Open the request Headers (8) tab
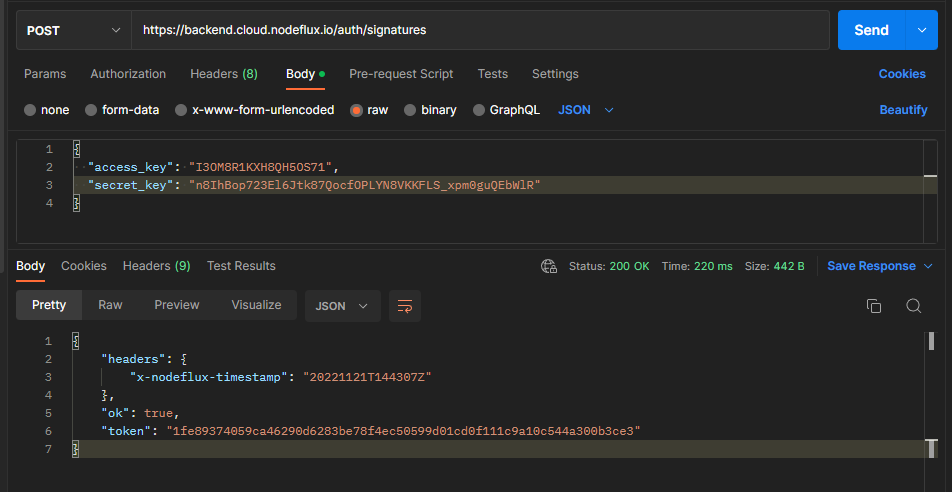This screenshot has height=492, width=952. (x=224, y=74)
